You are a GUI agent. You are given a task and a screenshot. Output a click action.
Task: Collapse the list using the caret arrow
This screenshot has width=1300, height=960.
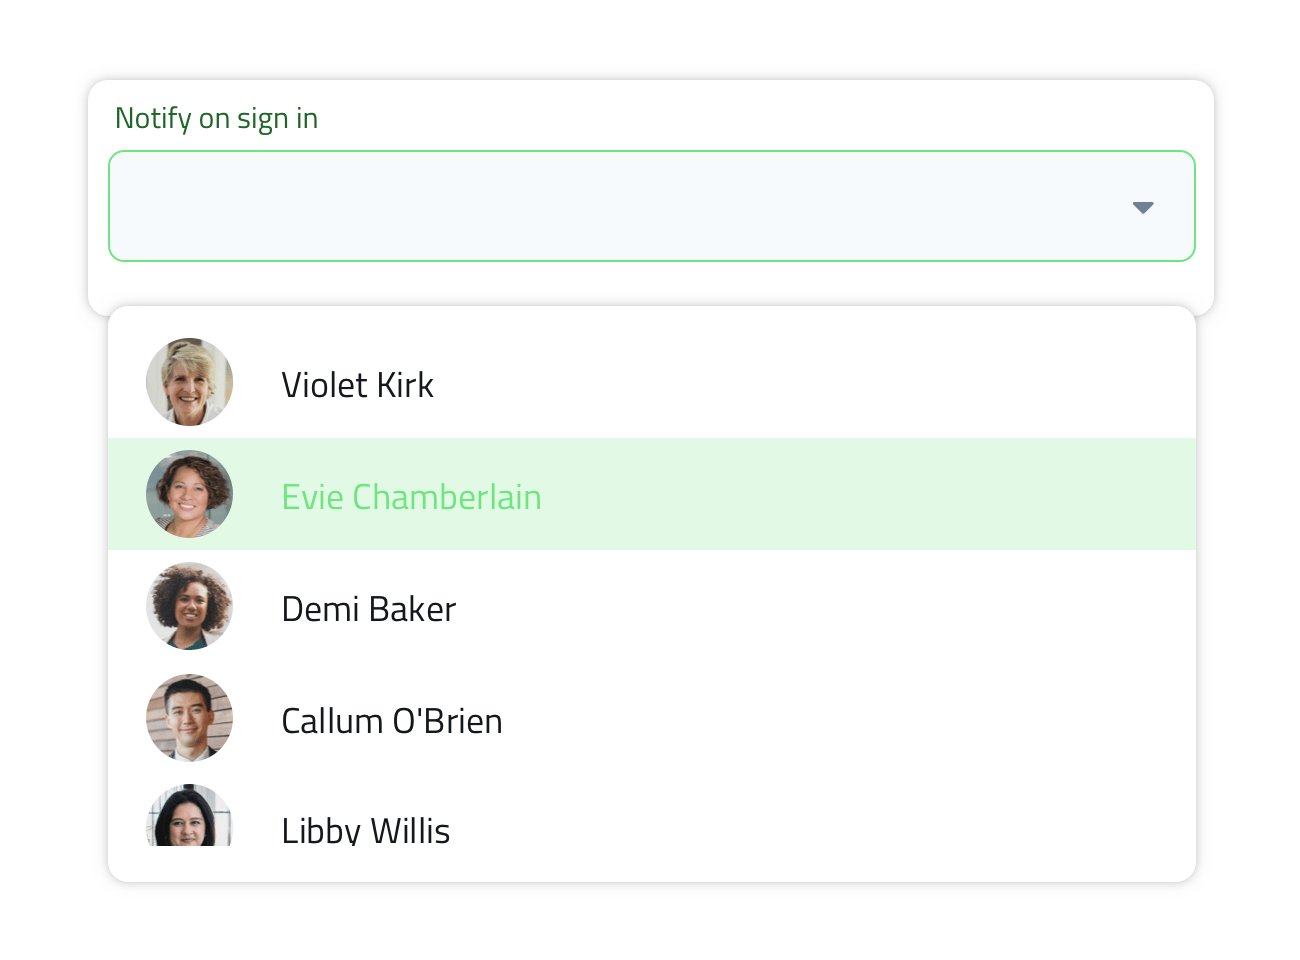tap(1142, 207)
